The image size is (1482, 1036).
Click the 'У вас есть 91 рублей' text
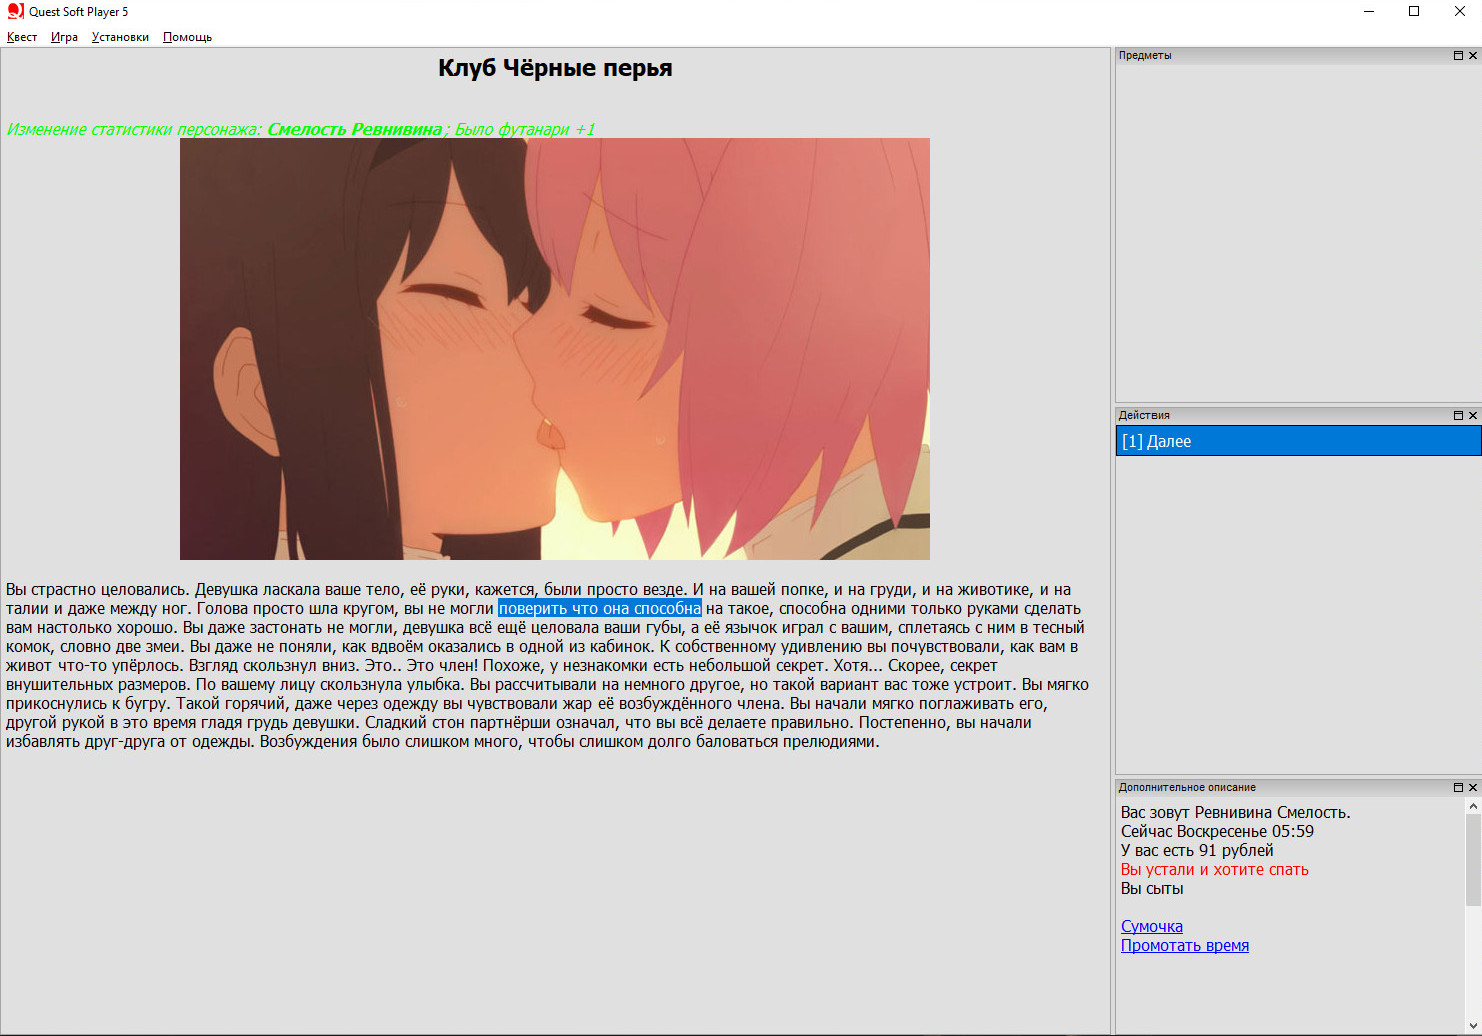[1197, 850]
